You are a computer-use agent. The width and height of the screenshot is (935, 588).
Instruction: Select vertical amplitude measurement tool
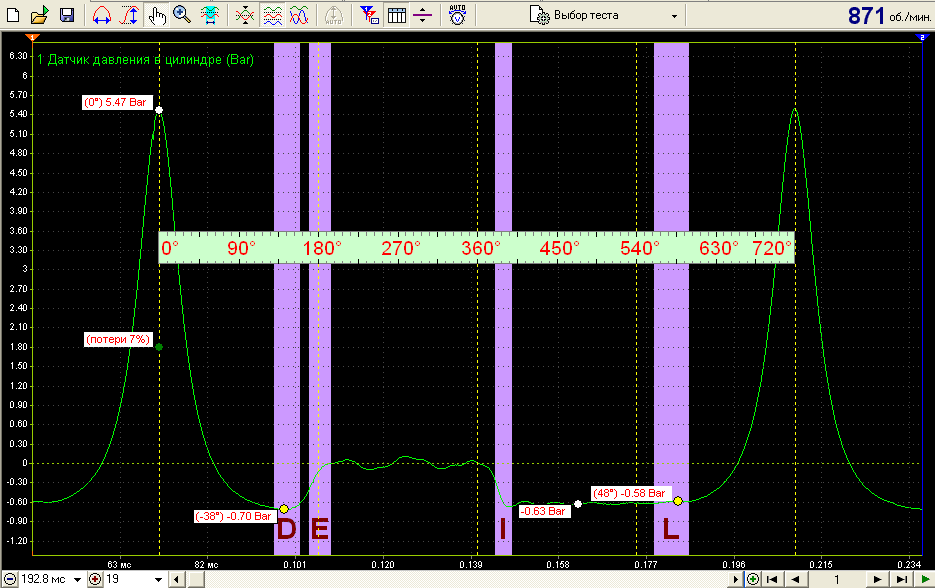pyautogui.click(x=129, y=16)
